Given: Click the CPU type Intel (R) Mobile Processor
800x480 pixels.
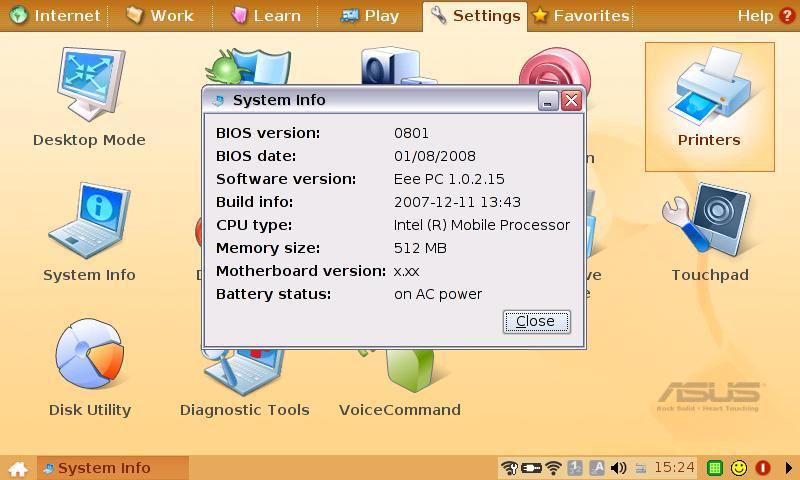Looking at the screenshot, I should [482, 225].
